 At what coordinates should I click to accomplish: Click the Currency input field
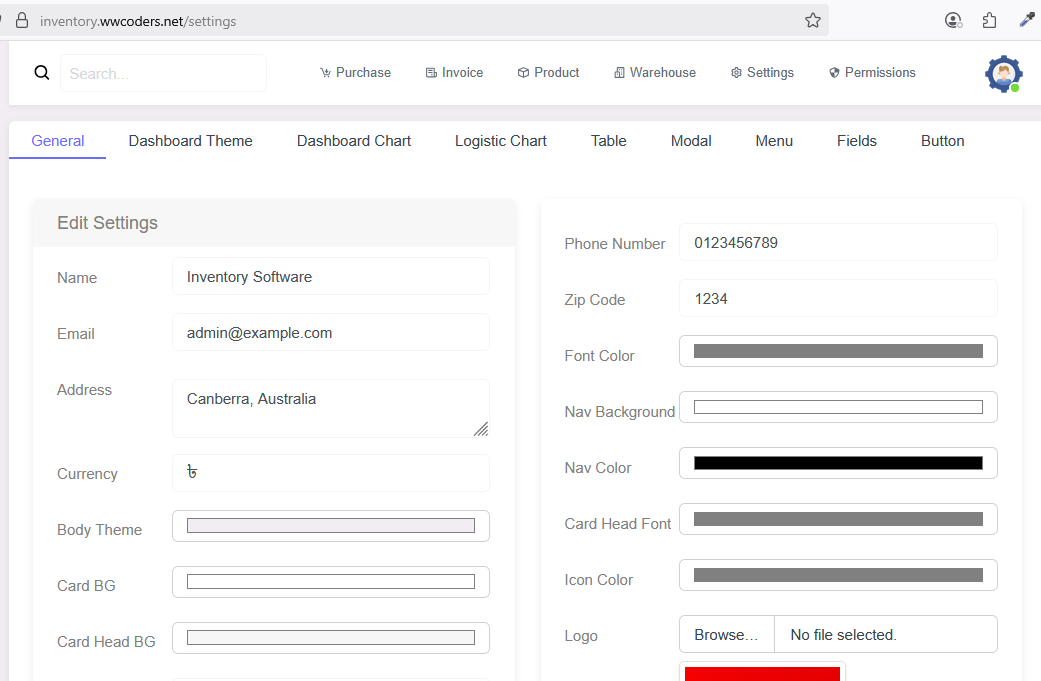click(331, 473)
